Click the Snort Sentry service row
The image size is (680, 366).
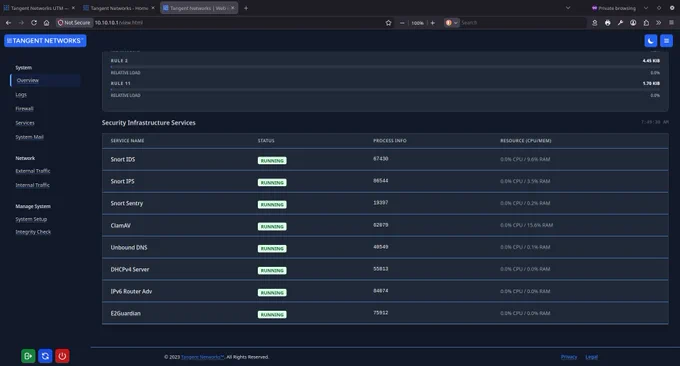pyautogui.click(x=385, y=203)
